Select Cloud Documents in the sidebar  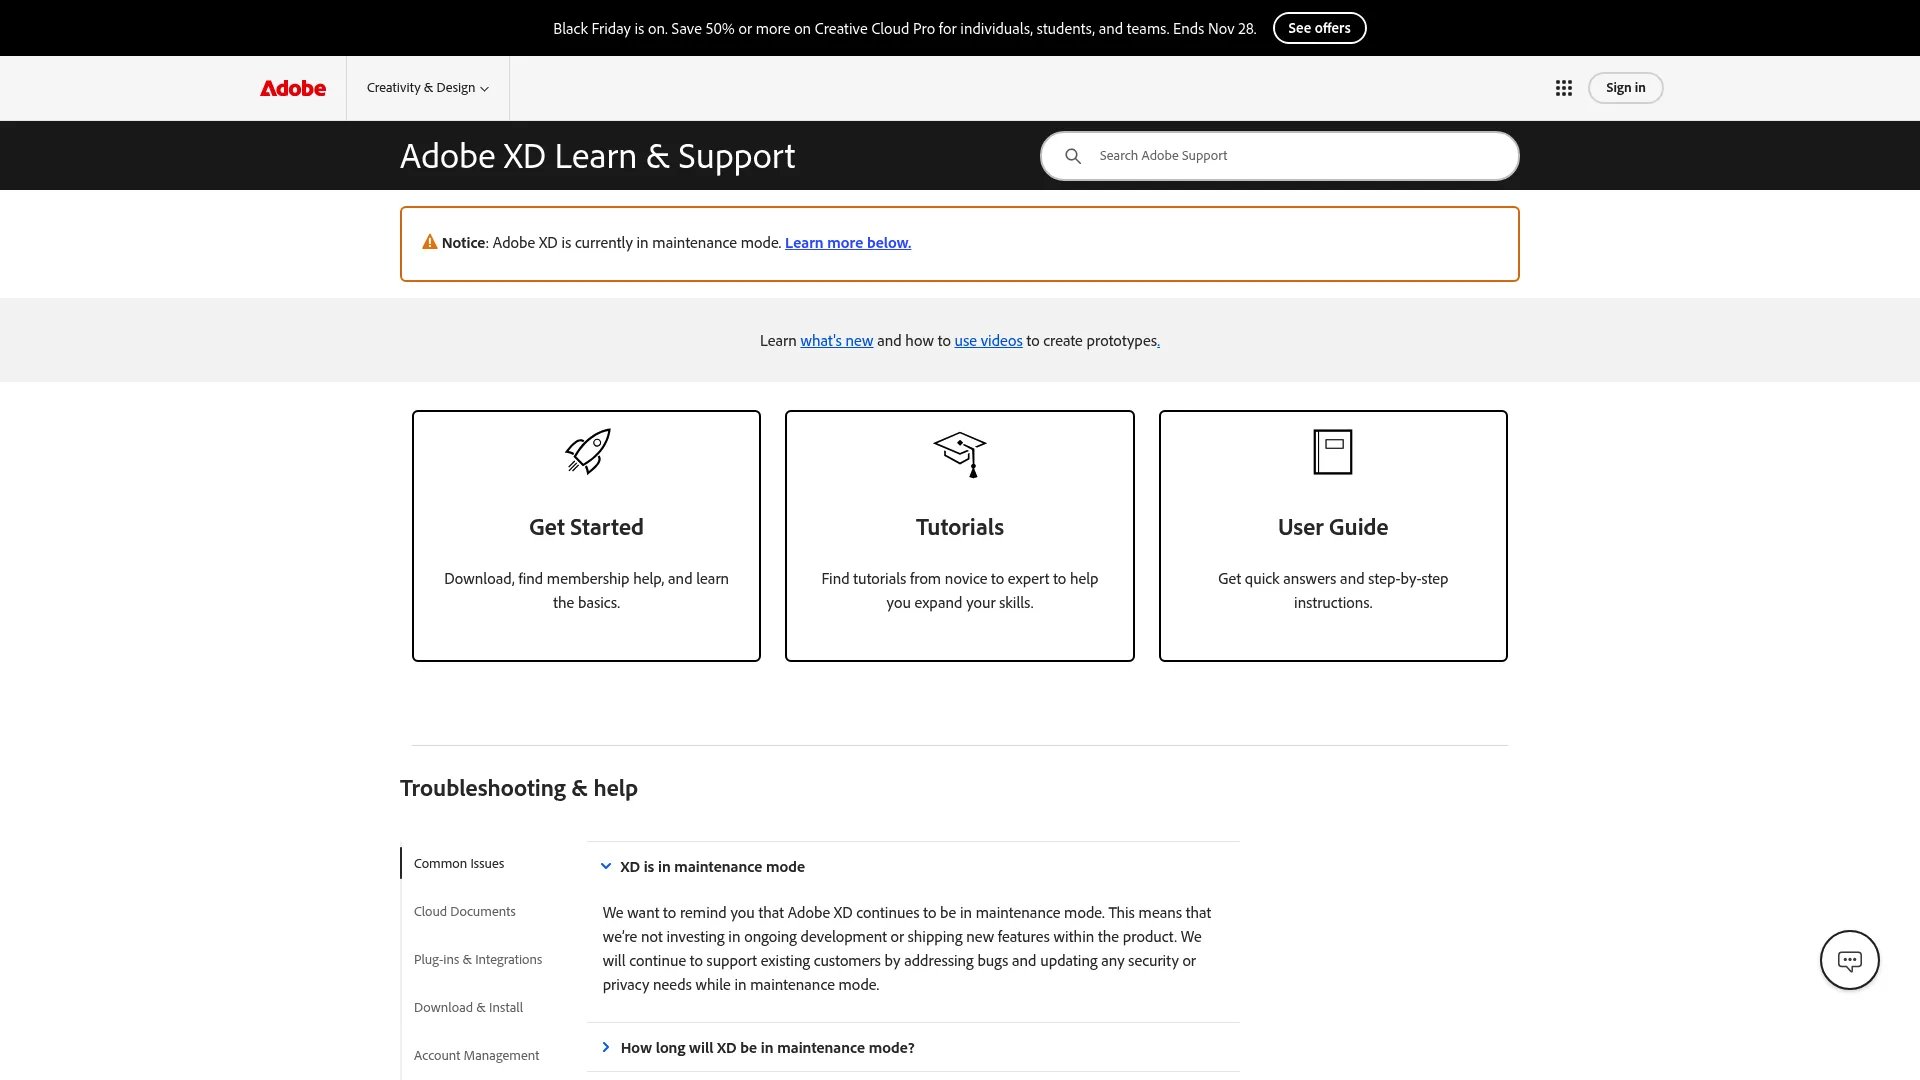(464, 911)
